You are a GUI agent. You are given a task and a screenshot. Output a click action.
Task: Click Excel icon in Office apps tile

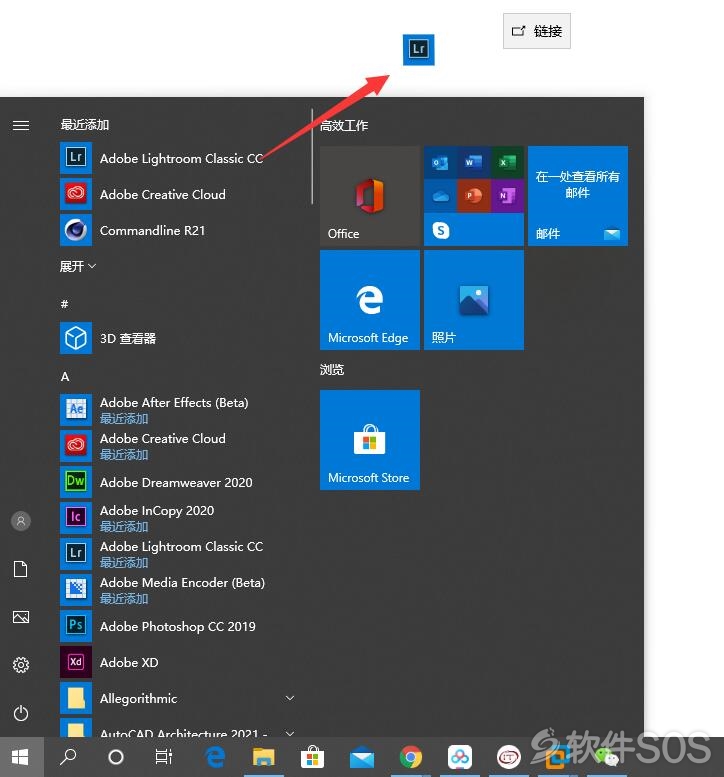(507, 162)
